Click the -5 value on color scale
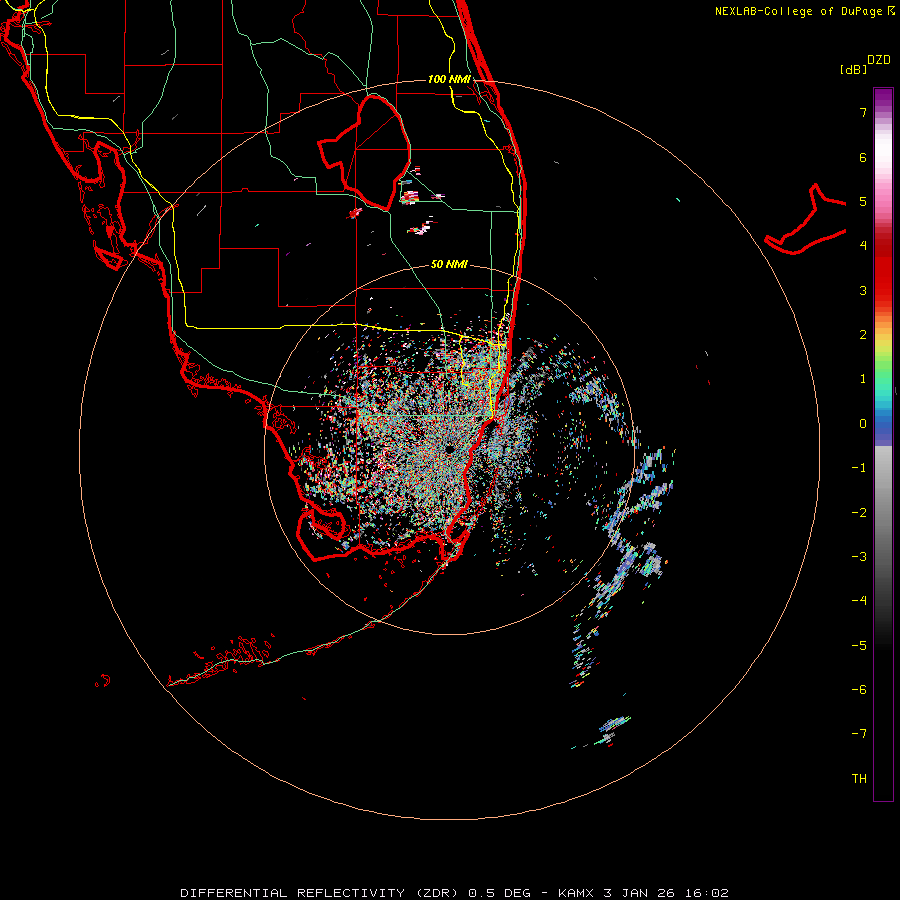Viewport: 900px width, 900px height. point(859,646)
